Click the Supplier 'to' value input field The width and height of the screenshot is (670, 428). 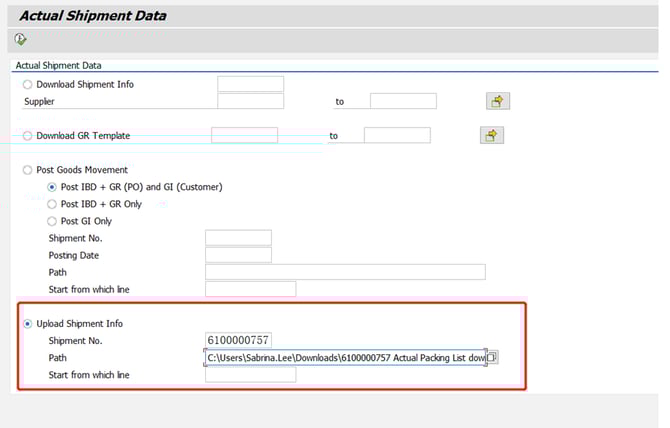click(x=403, y=101)
